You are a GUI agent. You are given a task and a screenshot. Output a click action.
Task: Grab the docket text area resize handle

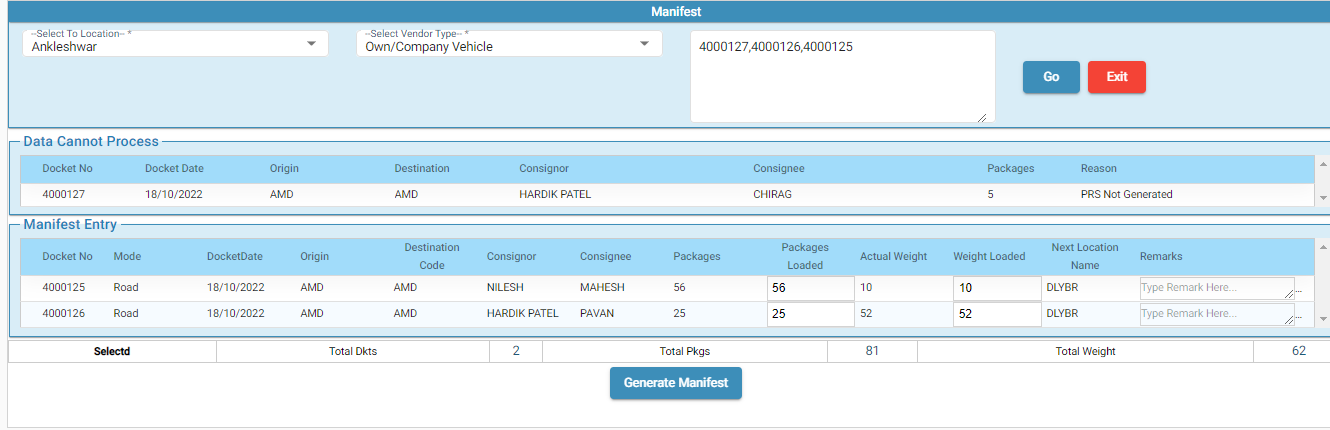point(981,117)
